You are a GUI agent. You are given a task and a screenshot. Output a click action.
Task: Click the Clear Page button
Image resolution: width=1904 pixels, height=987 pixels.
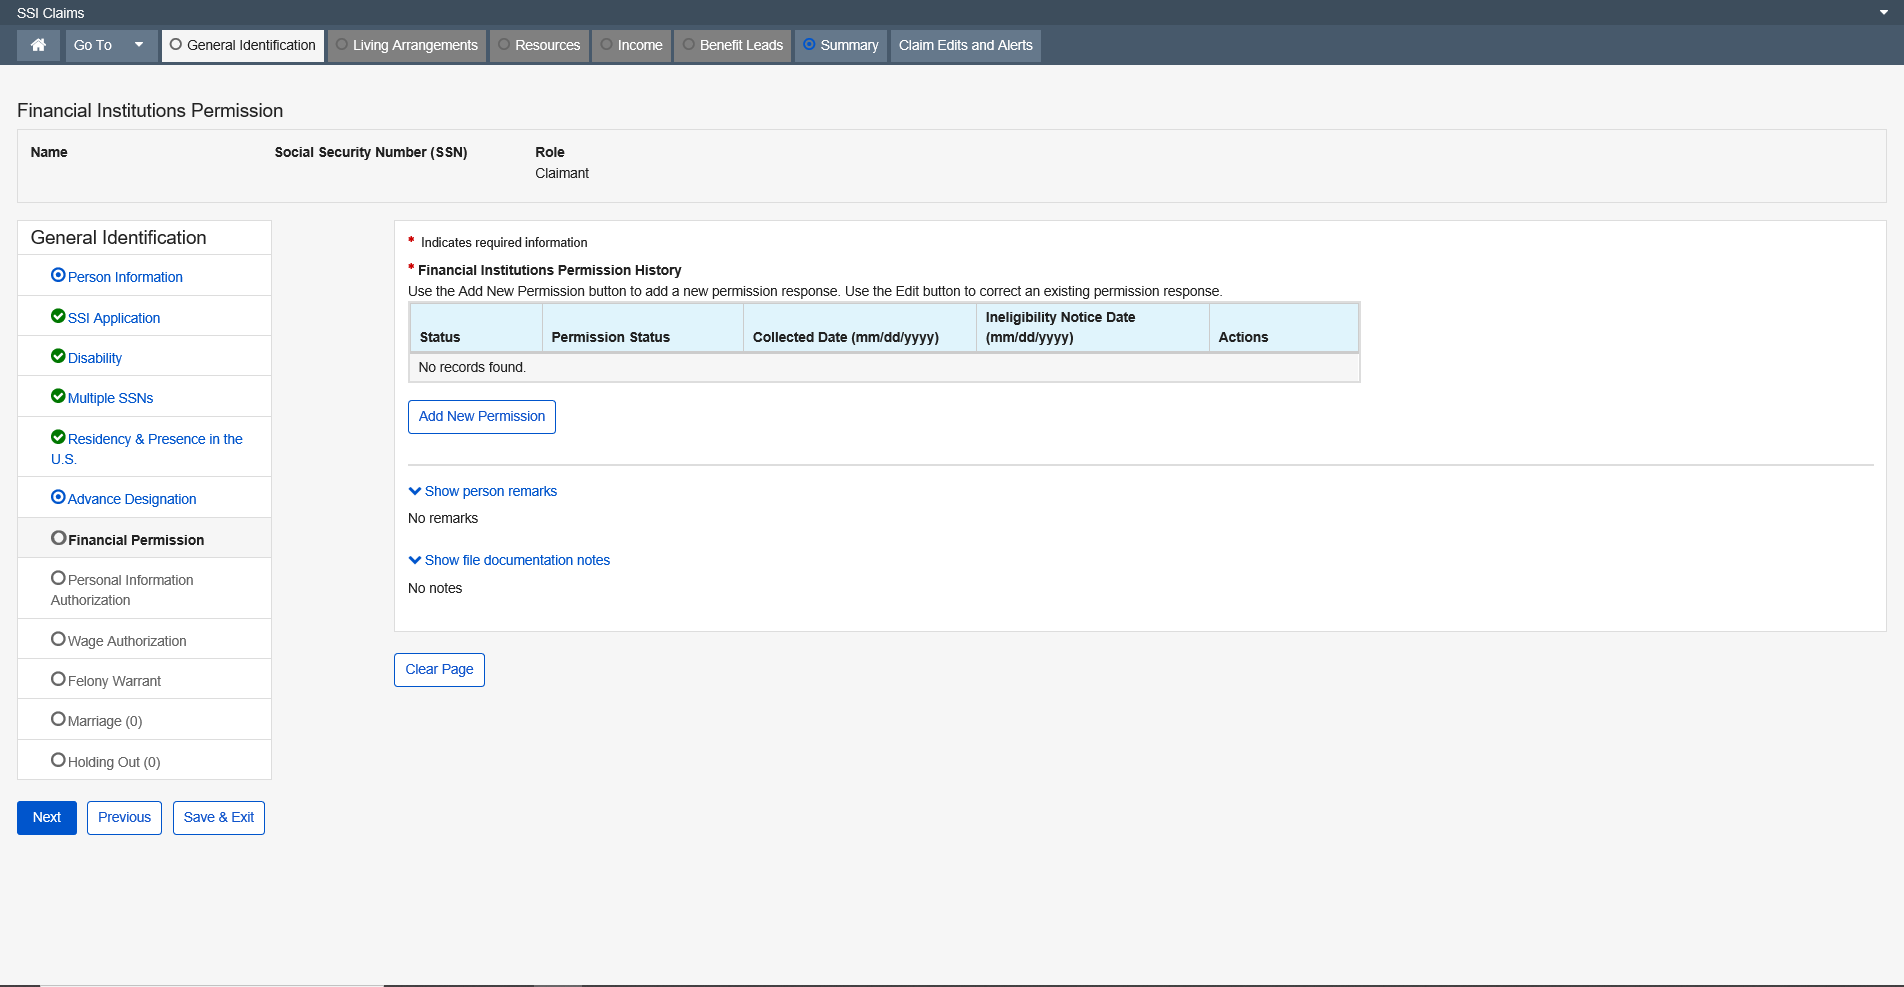(x=439, y=670)
